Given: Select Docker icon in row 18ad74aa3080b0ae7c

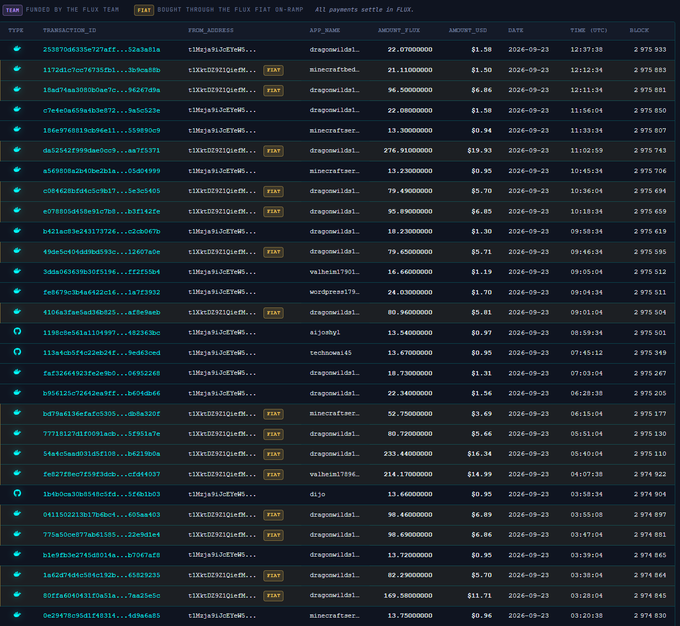Looking at the screenshot, I should click(x=17, y=89).
